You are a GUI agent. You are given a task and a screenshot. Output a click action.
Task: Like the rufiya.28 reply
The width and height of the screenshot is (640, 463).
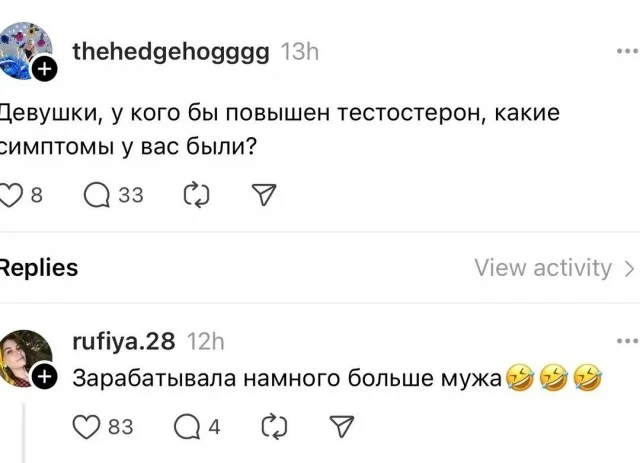(89, 427)
